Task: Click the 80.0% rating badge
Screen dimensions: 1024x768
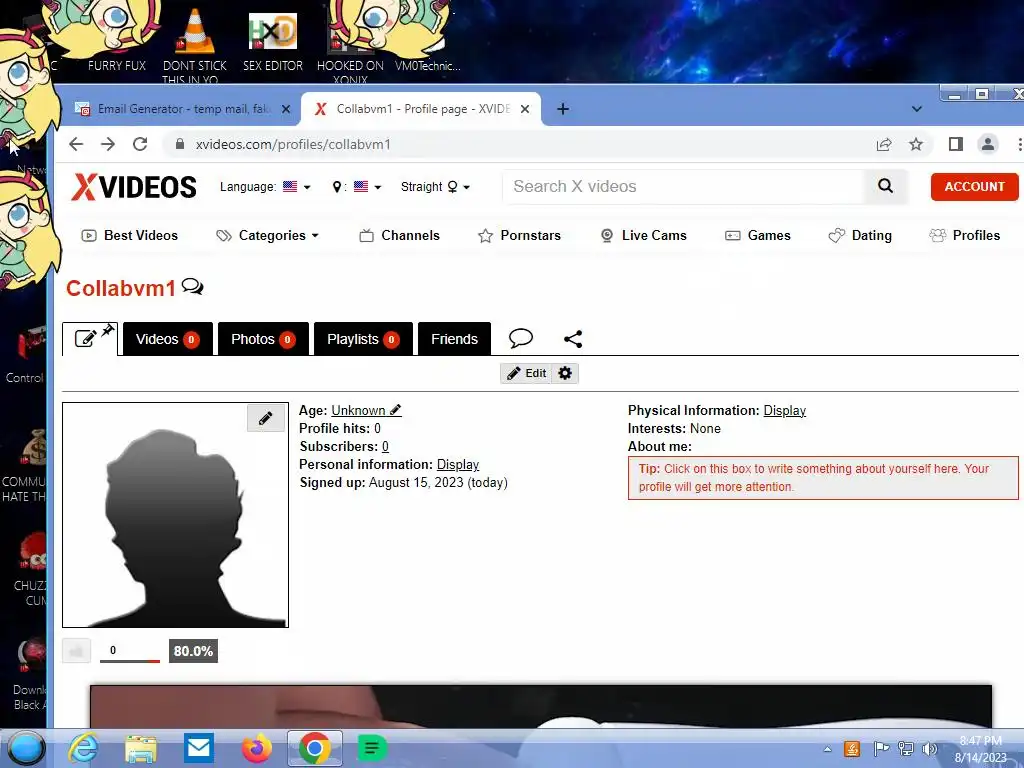Action: point(193,651)
